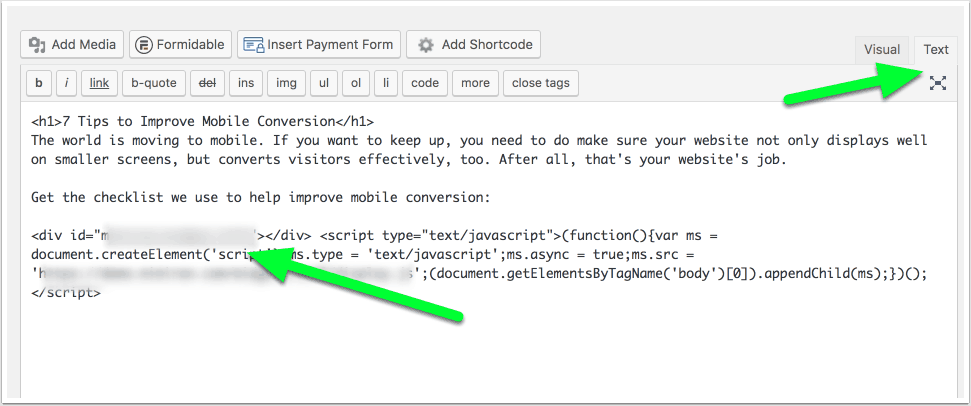Viewport: 971px width, 406px height.
Task: Insert the more tag button
Action: point(475,83)
